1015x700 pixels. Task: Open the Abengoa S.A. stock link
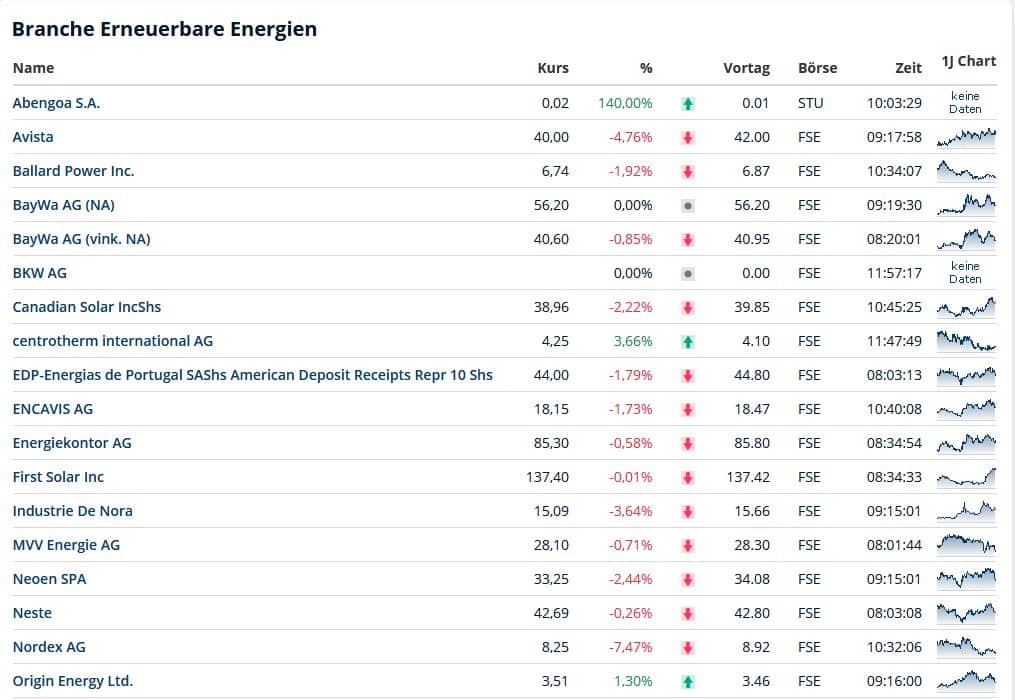pos(56,103)
